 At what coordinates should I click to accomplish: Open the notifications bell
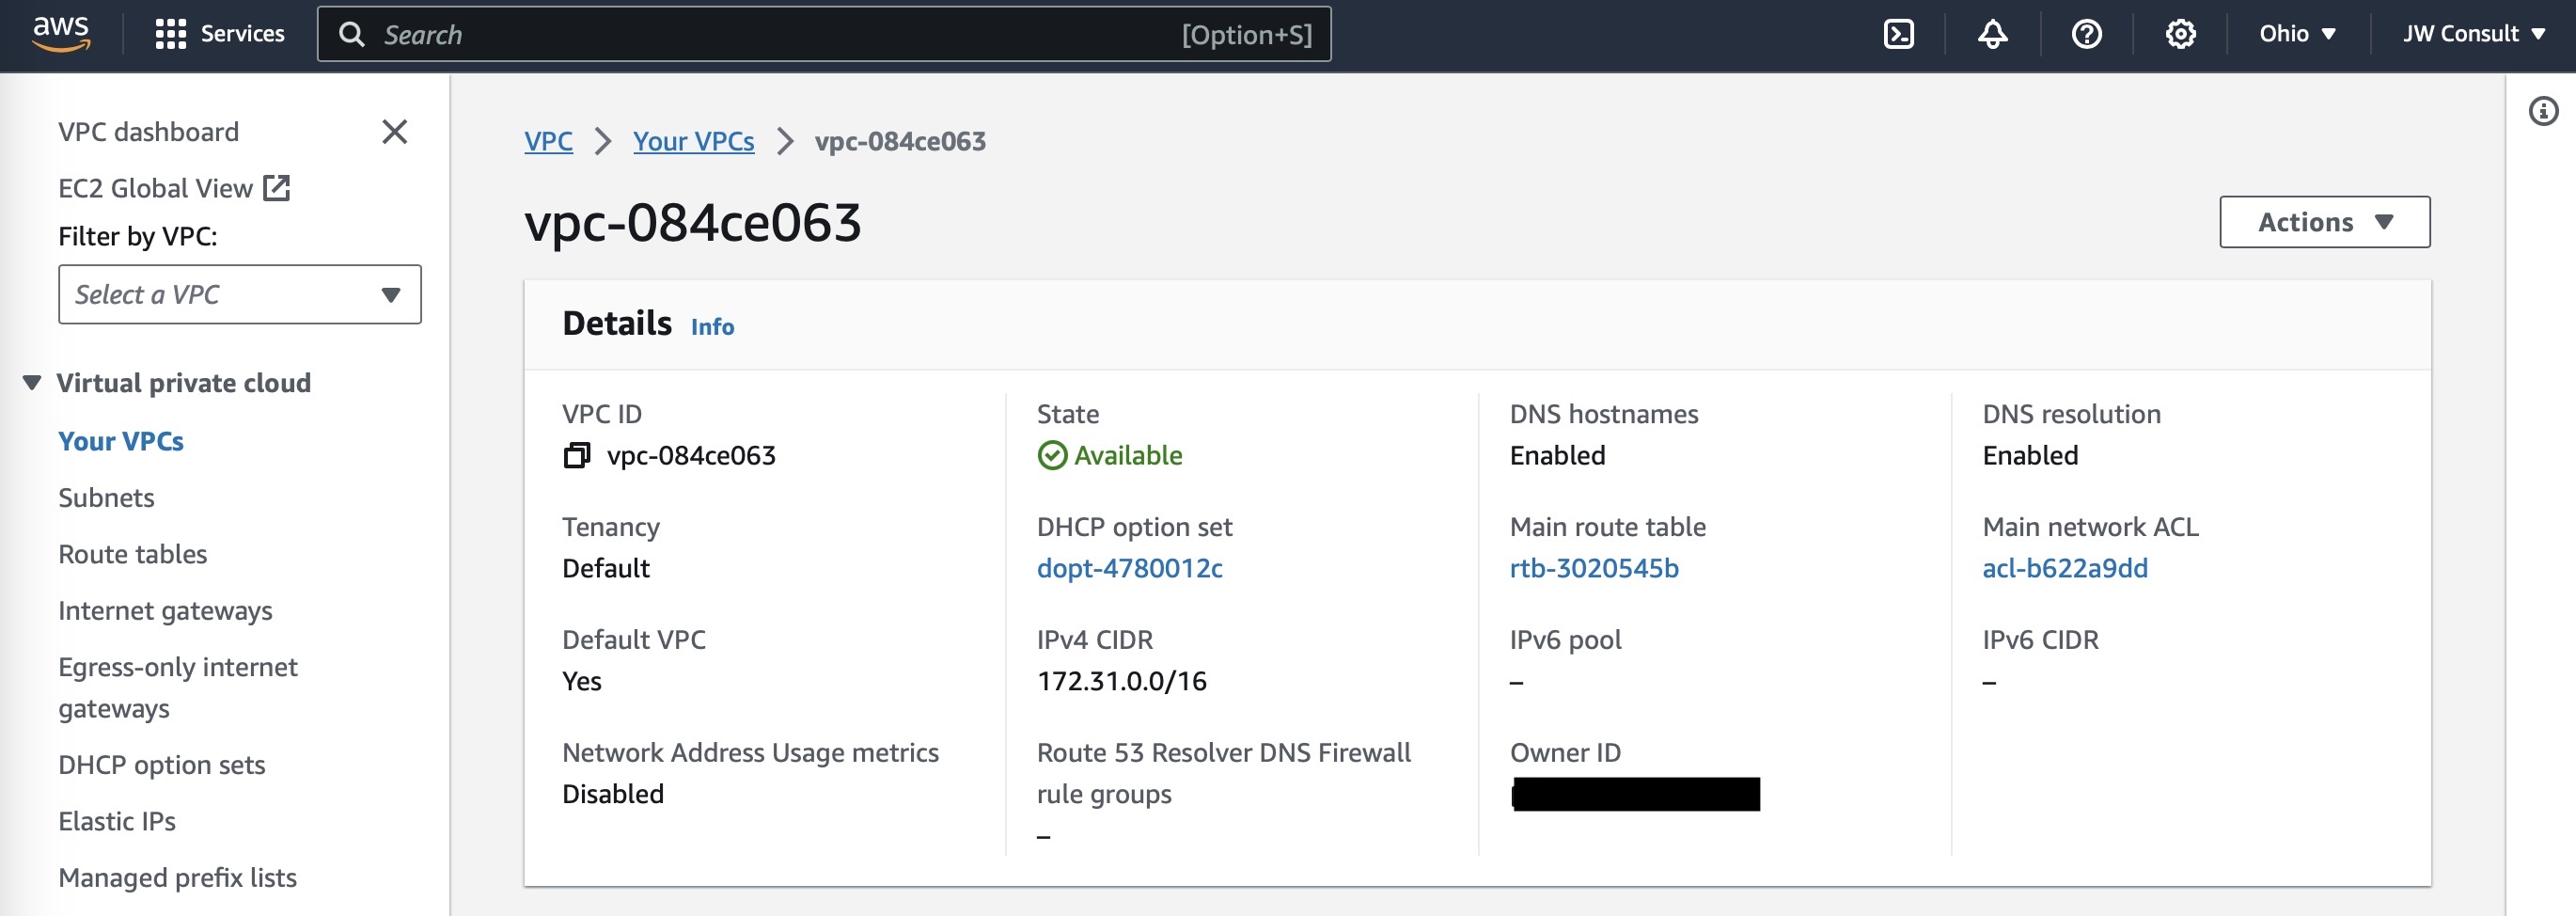(x=1991, y=34)
